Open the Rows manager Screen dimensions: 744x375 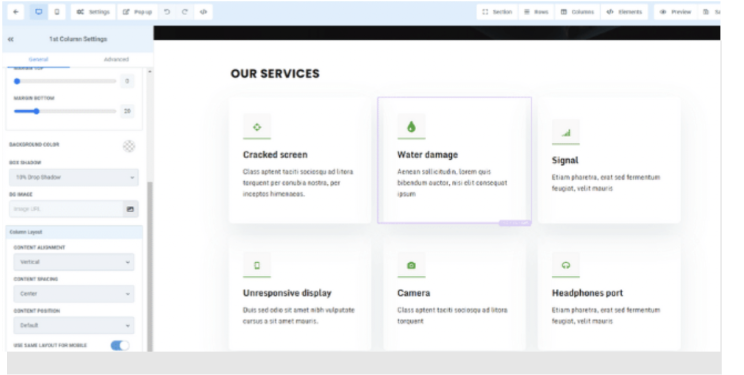536,12
